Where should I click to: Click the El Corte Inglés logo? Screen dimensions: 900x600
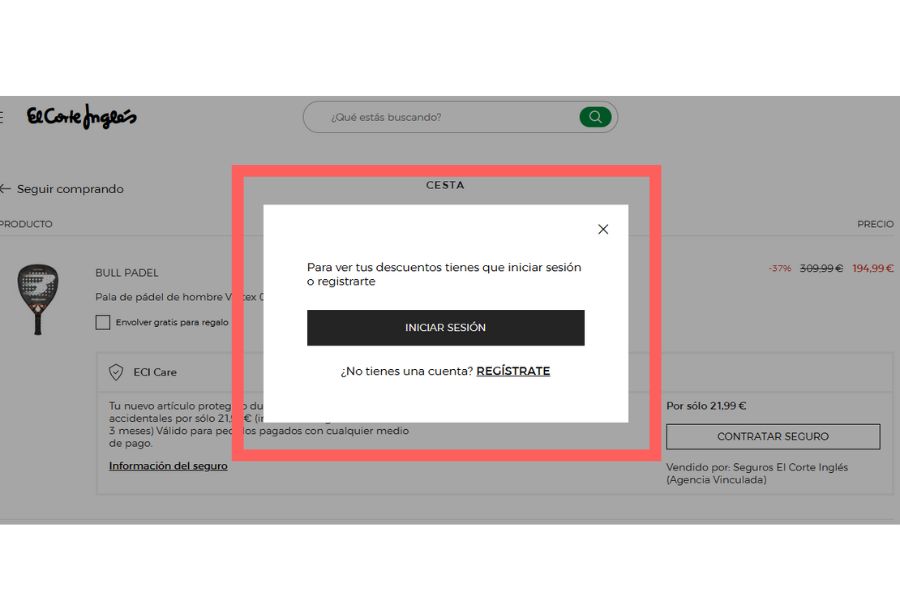coord(82,117)
